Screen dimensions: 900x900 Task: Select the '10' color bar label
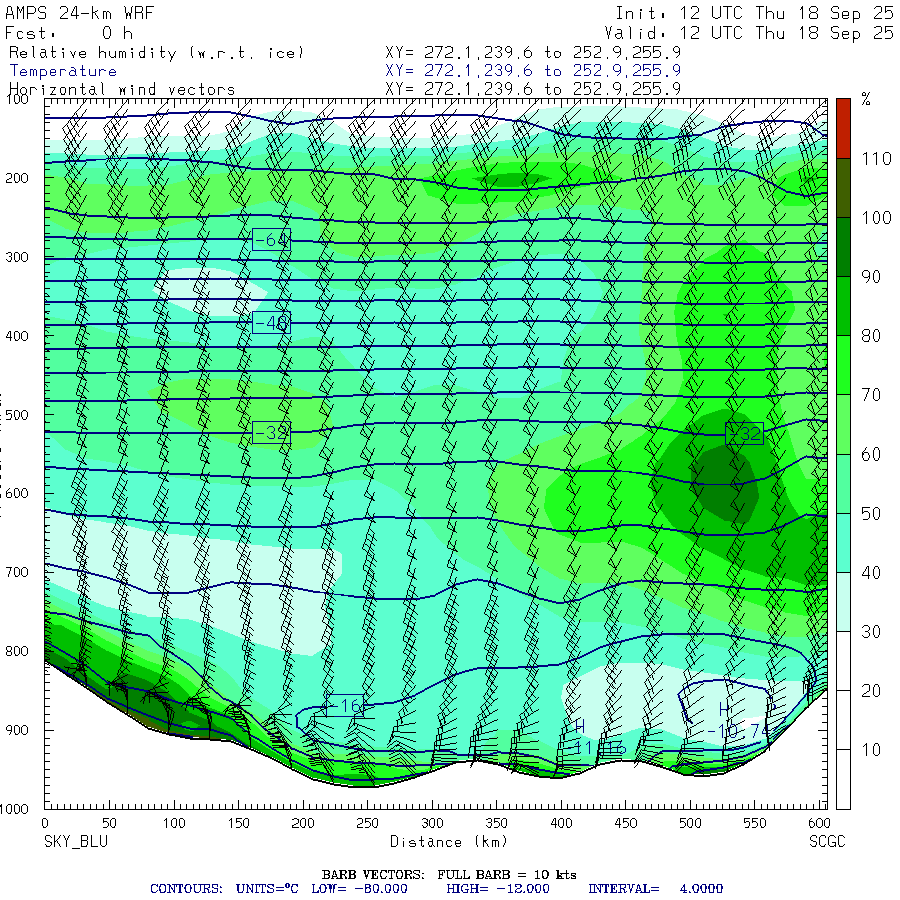(871, 750)
